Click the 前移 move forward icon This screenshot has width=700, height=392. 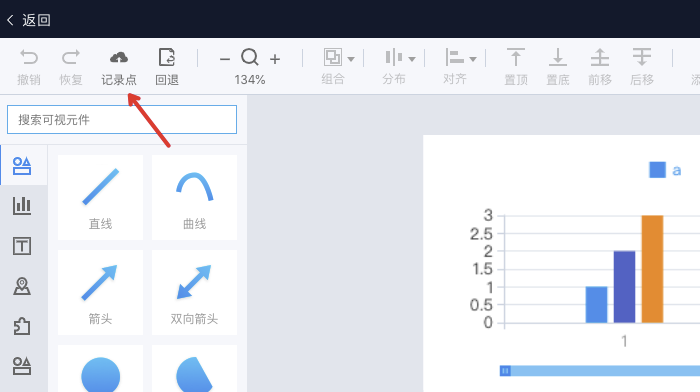600,57
